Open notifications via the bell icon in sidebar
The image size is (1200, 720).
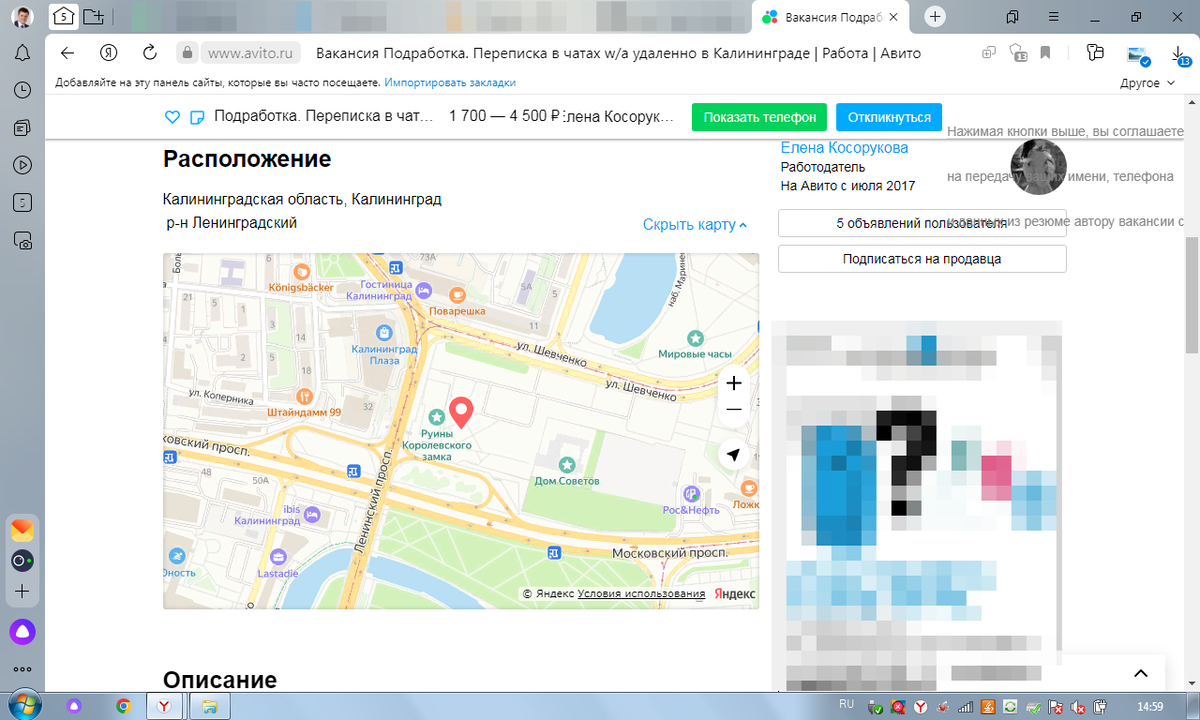click(x=22, y=53)
